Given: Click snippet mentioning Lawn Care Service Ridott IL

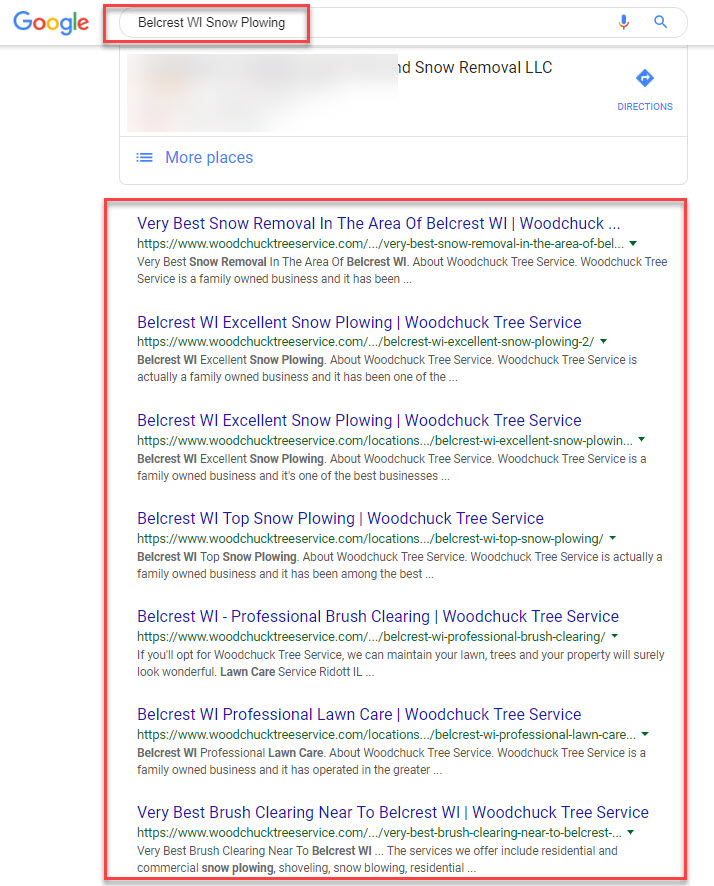Looking at the screenshot, I should click(x=400, y=663).
